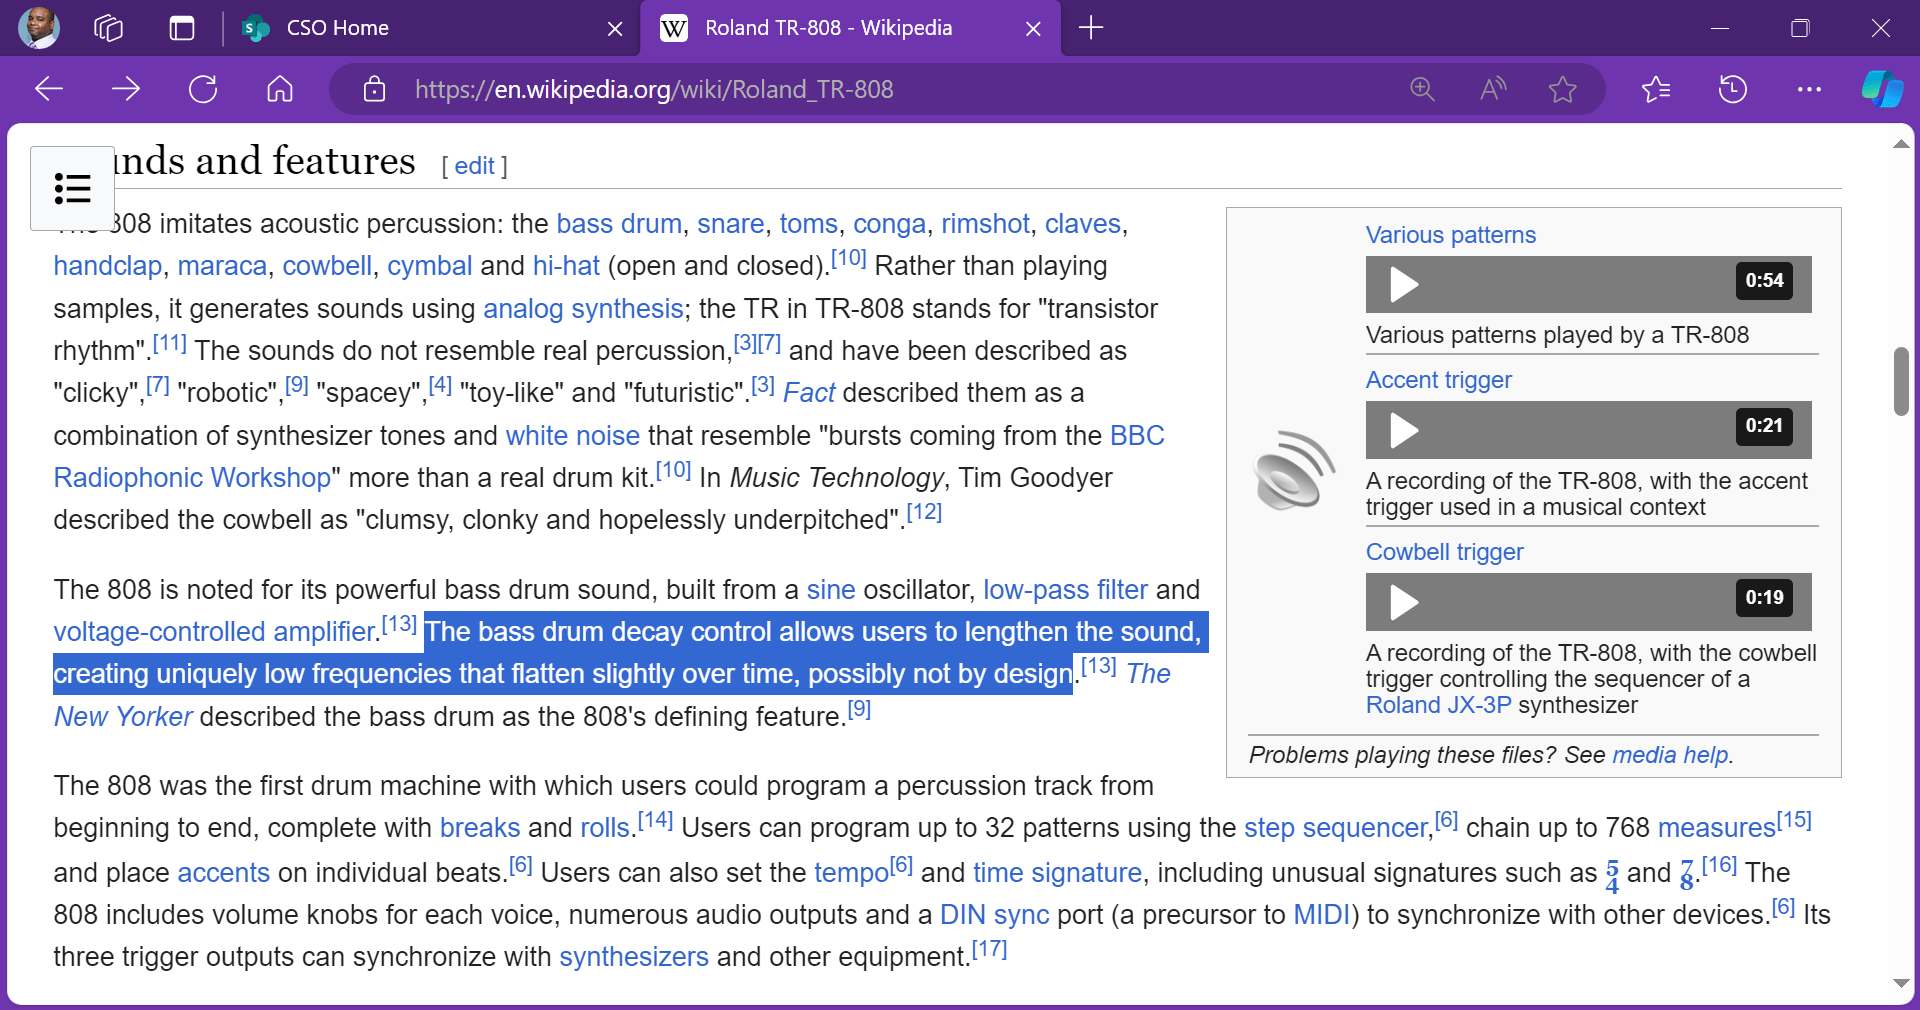Click the Various patterns audio progress bar

click(1588, 285)
